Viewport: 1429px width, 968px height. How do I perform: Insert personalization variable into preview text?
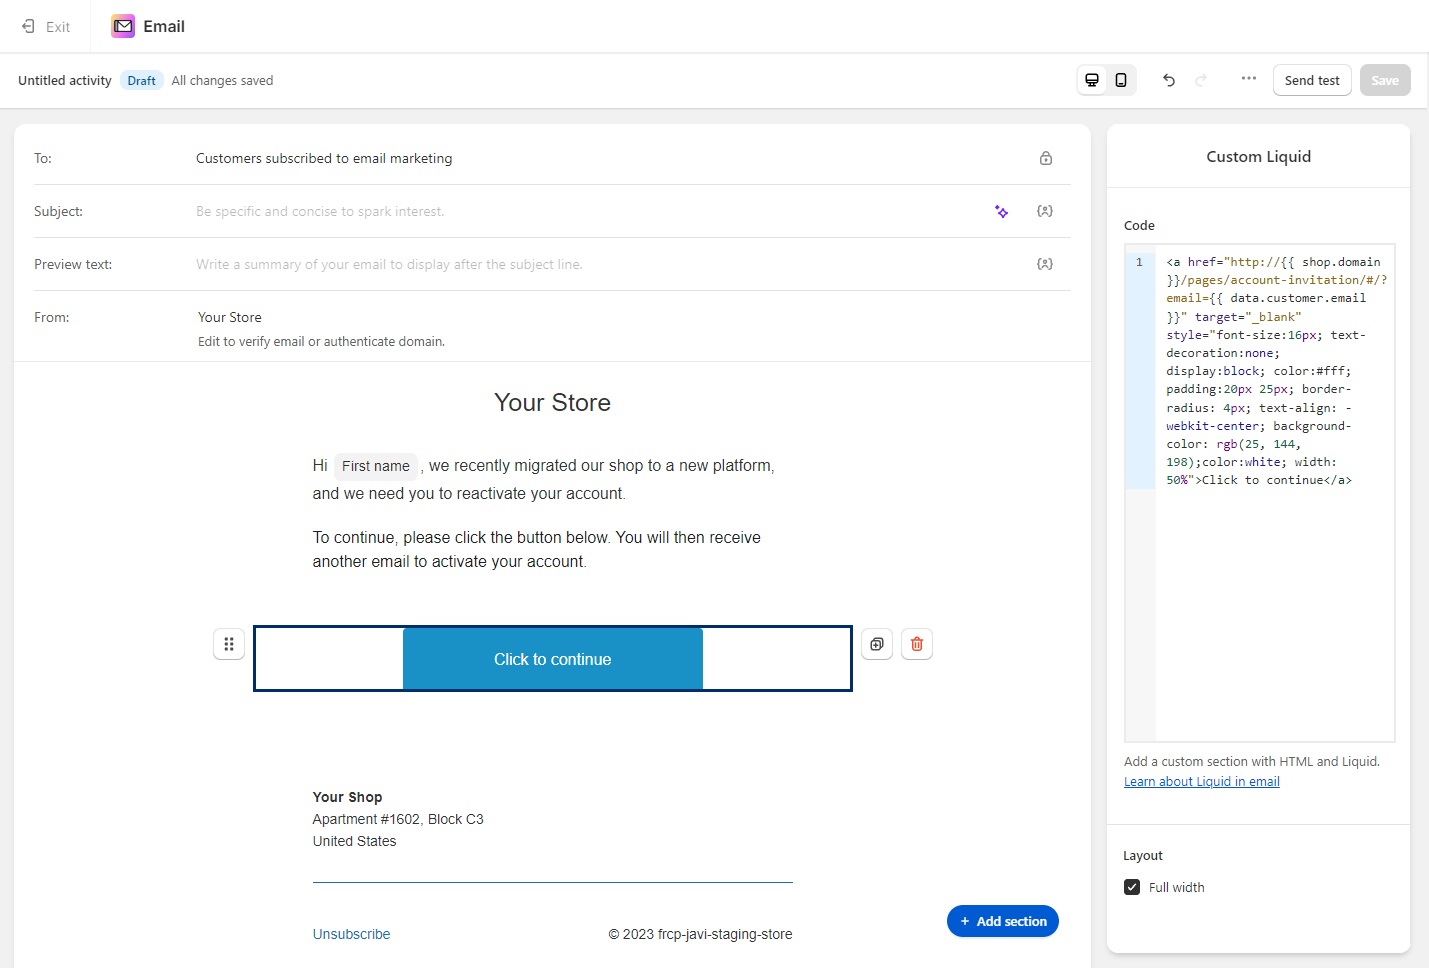click(x=1045, y=264)
